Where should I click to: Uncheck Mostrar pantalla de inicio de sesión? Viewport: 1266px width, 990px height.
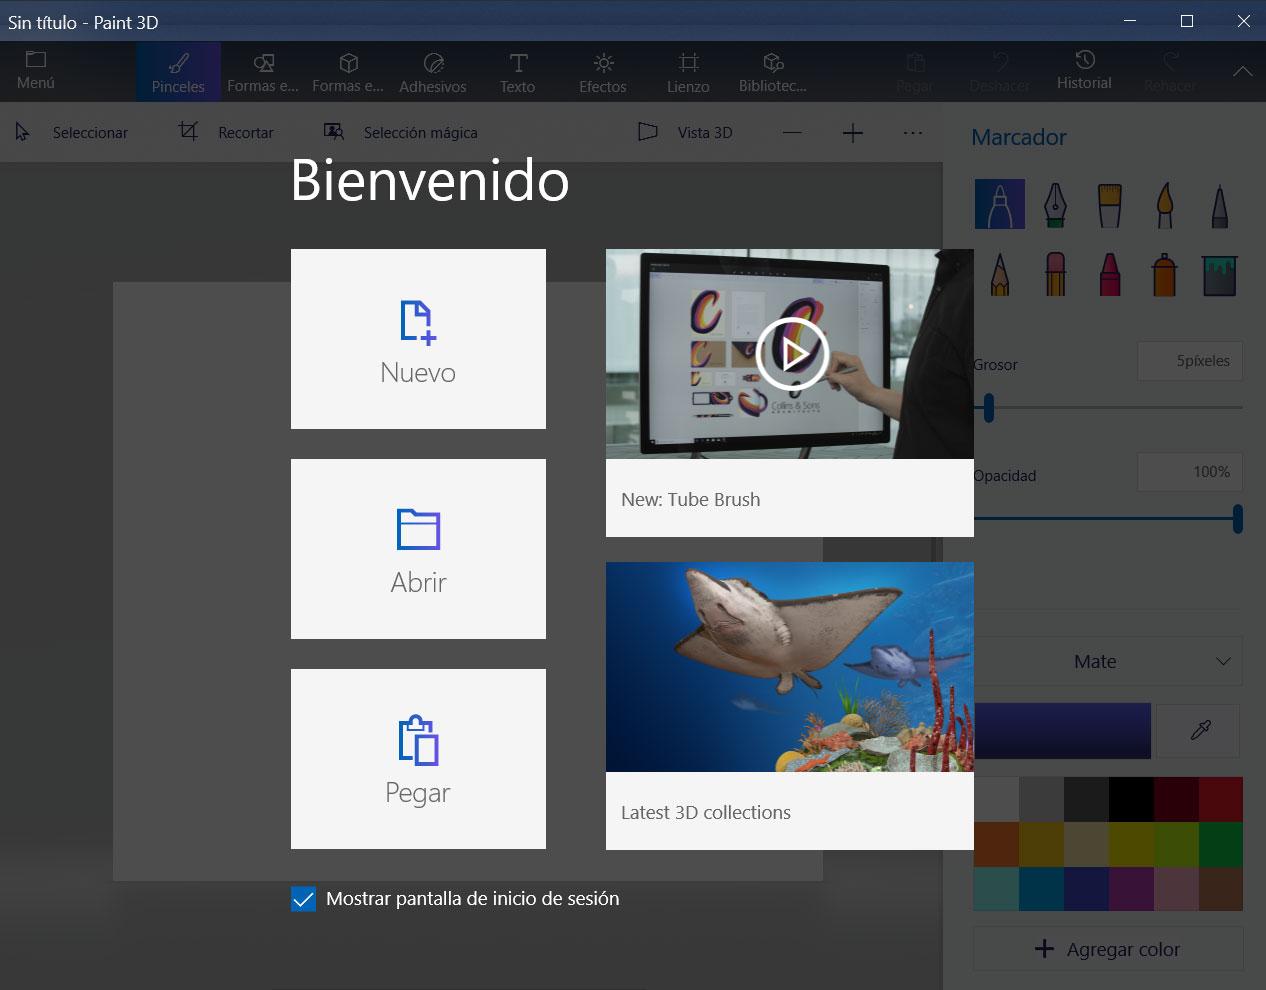tap(303, 899)
